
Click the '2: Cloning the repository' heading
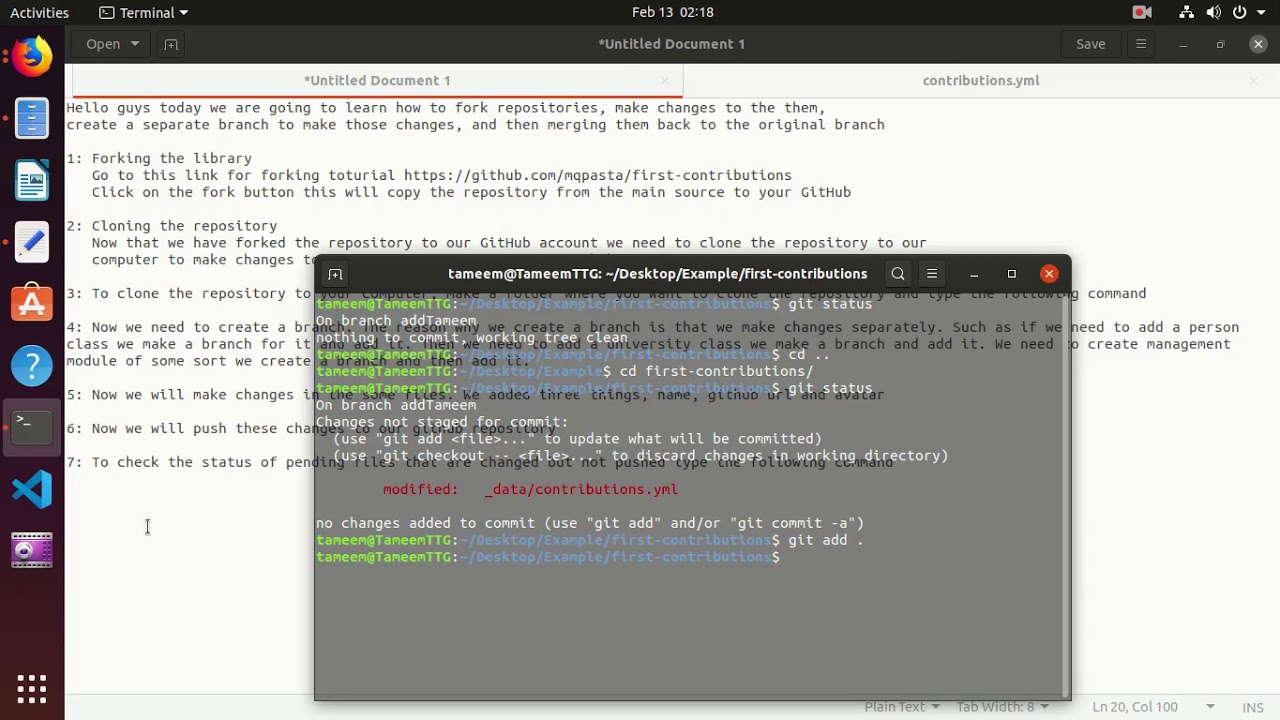pyautogui.click(x=172, y=226)
